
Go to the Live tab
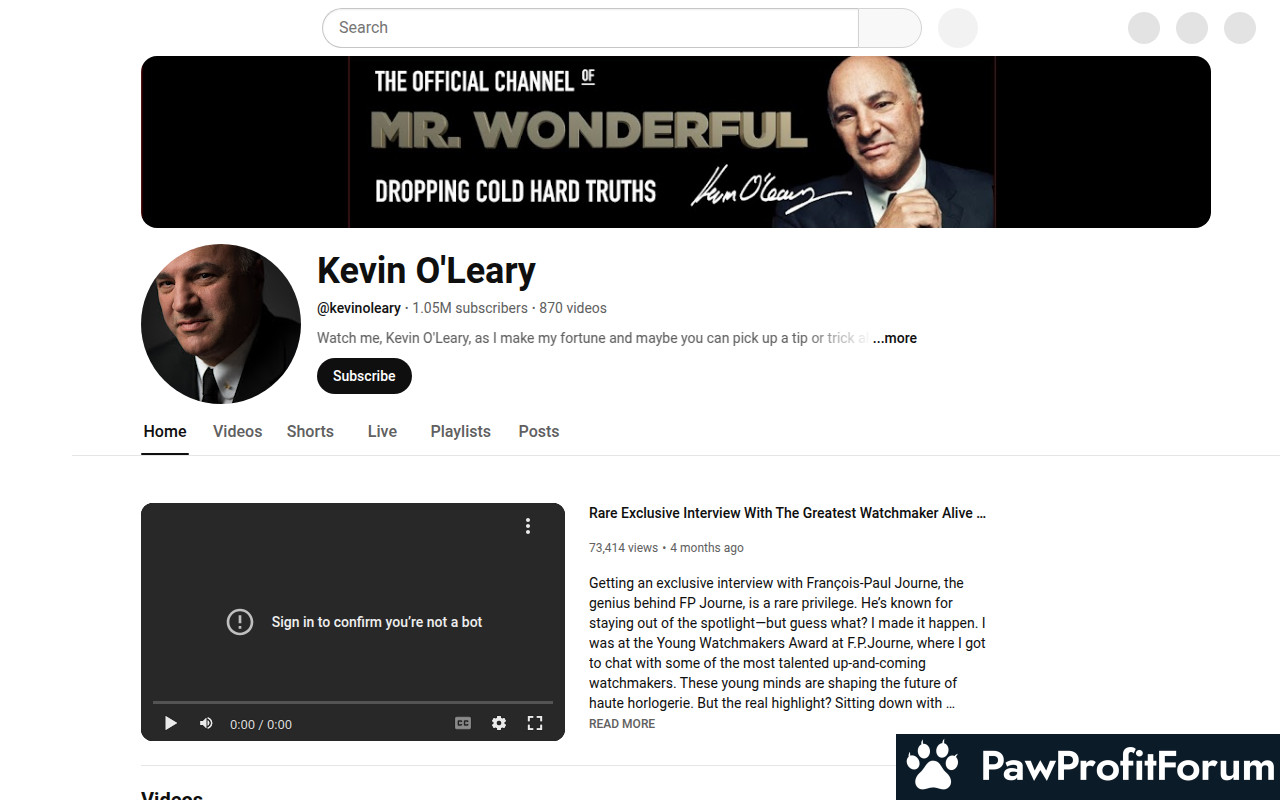(382, 432)
